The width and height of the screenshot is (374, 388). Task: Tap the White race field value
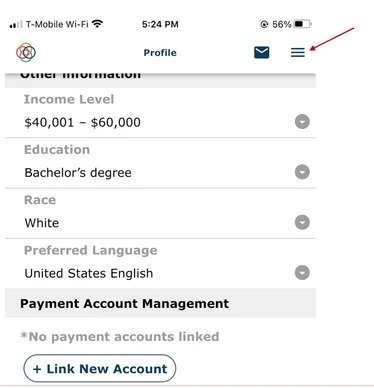42,223
